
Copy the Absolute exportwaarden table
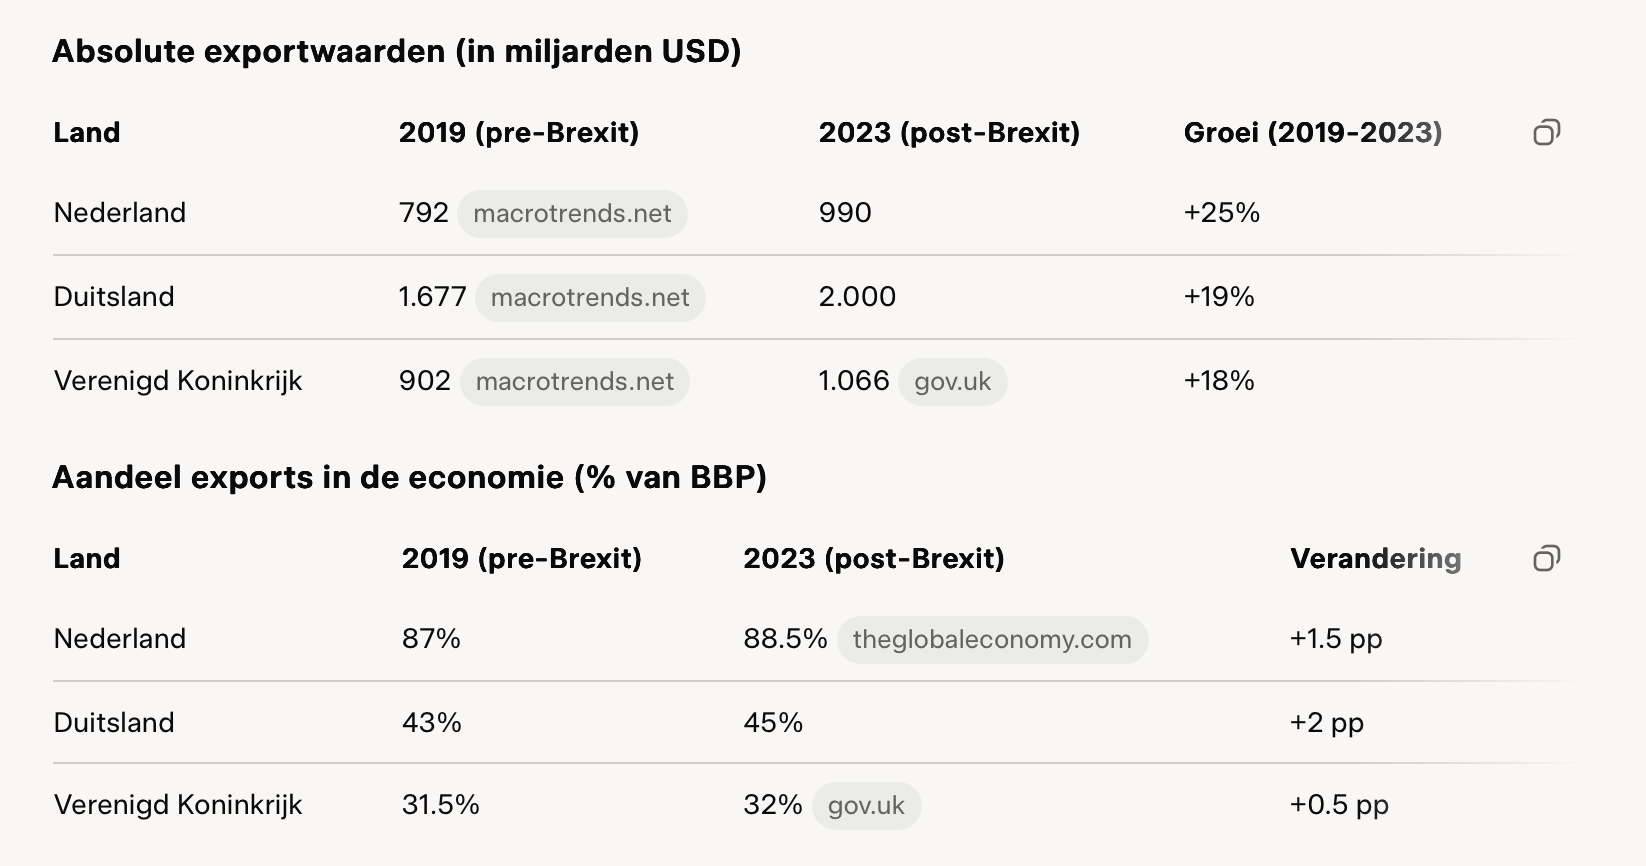1546,132
